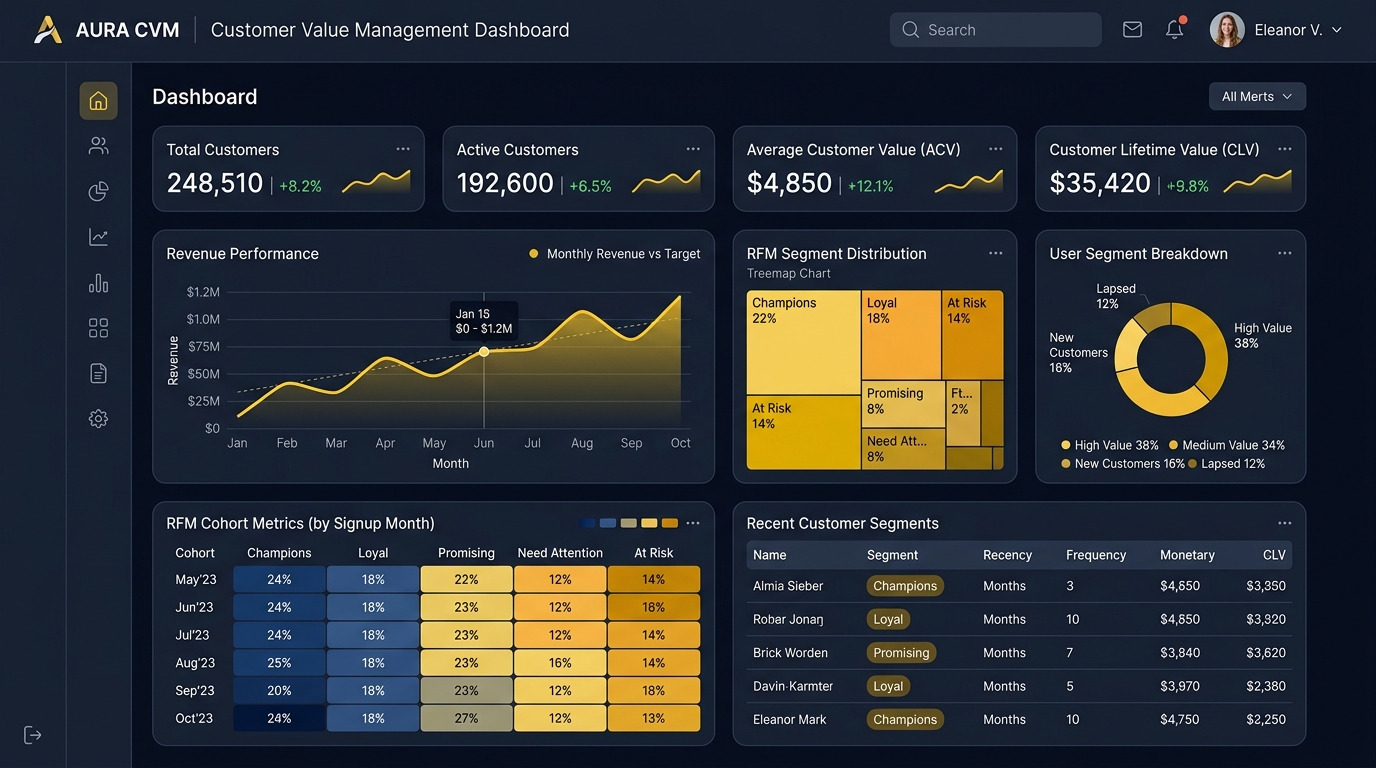Expand the All Merts dropdown
This screenshot has width=1376, height=768.
point(1257,96)
